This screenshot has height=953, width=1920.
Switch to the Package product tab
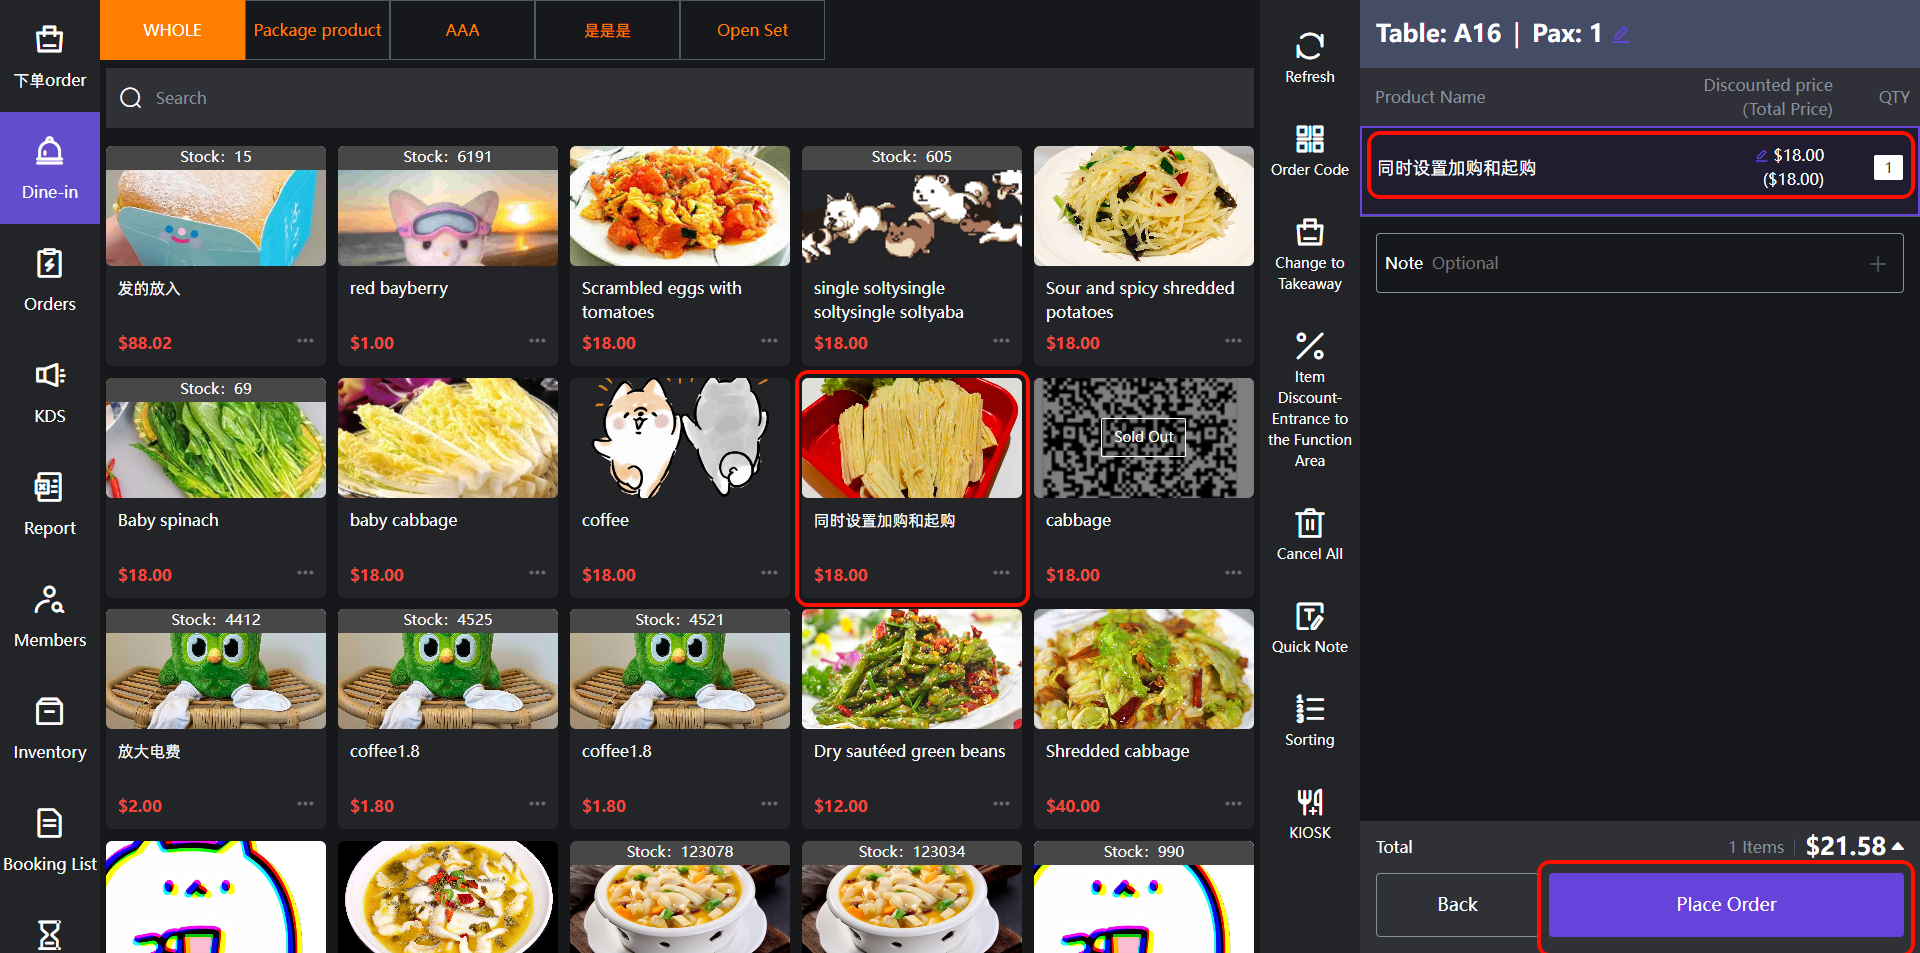pyautogui.click(x=317, y=30)
